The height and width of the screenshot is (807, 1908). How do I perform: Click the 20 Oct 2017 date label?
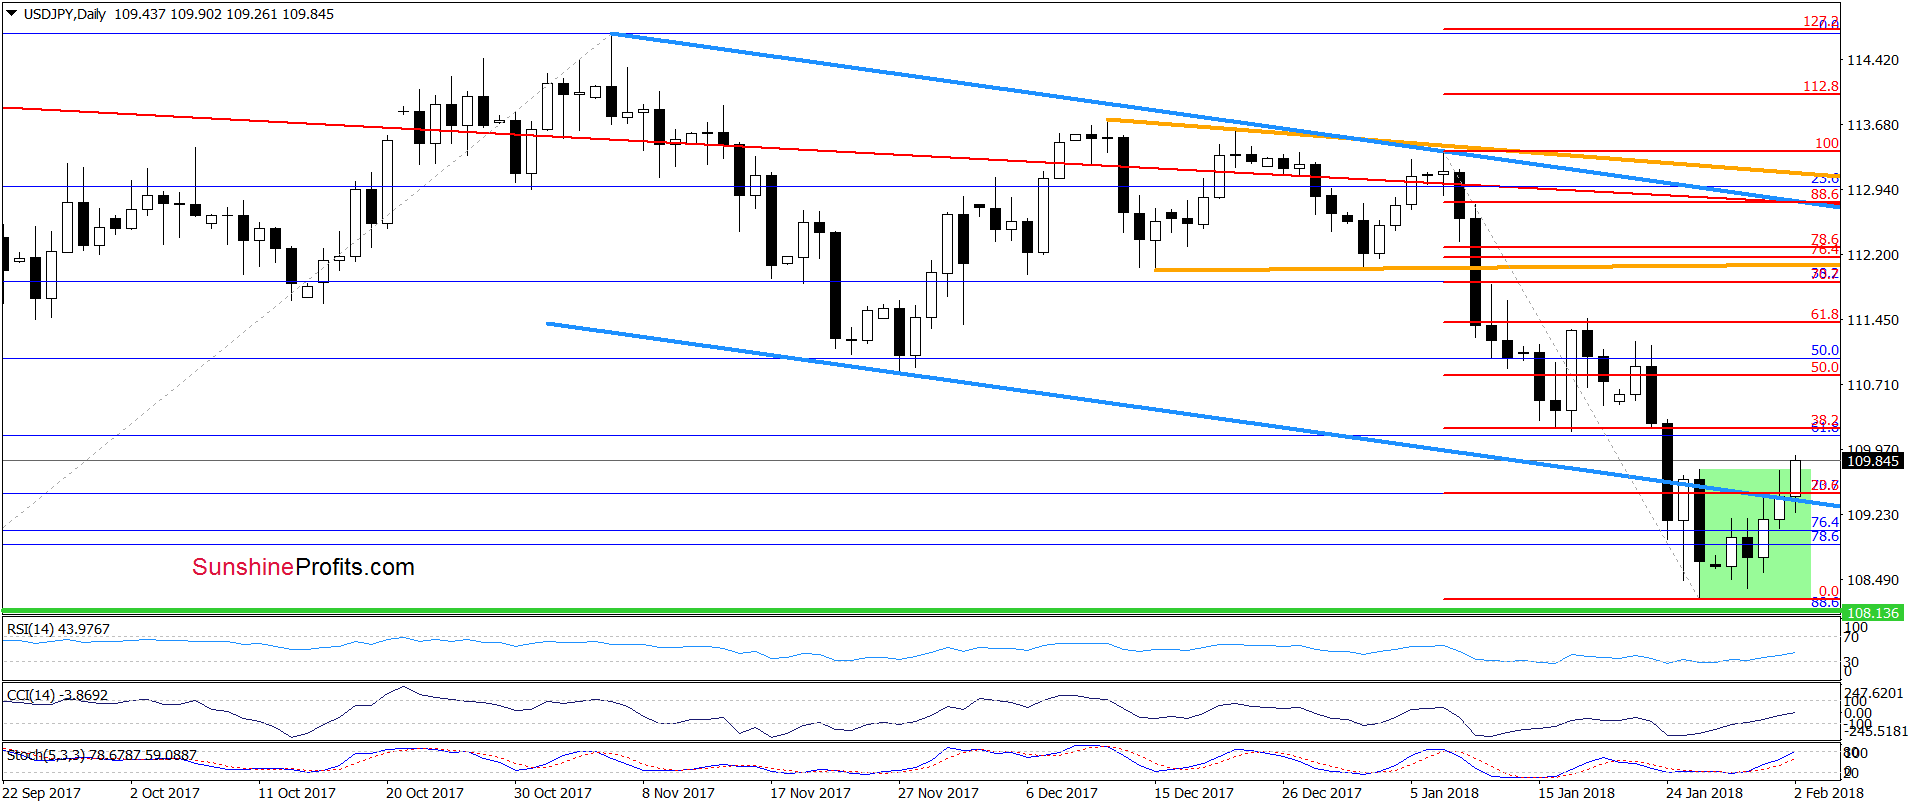pyautogui.click(x=425, y=793)
